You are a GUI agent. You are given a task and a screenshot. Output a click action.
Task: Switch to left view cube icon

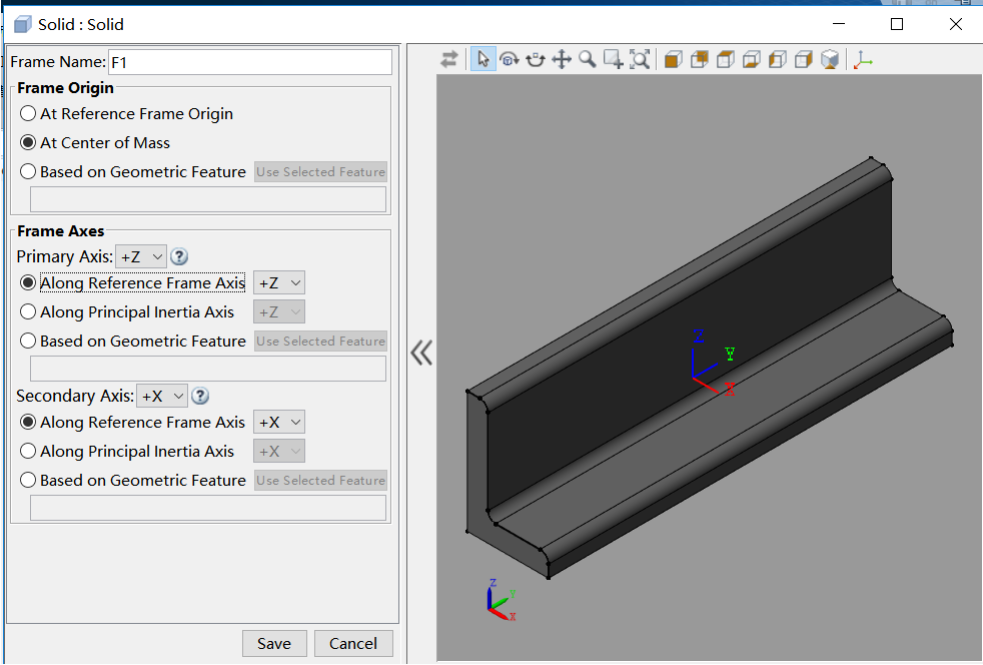(777, 60)
